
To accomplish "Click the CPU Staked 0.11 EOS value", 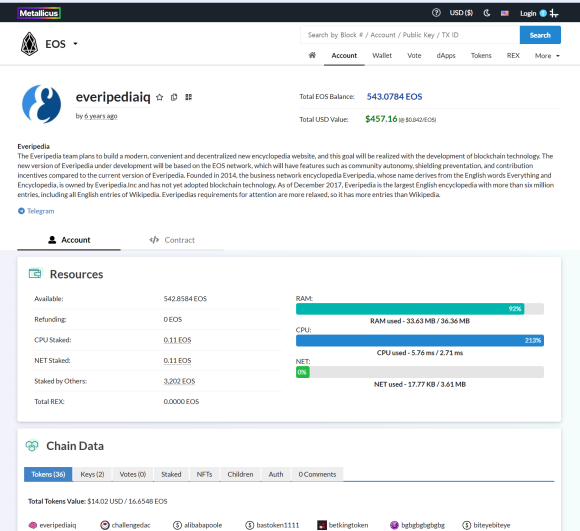I will 177,340.
